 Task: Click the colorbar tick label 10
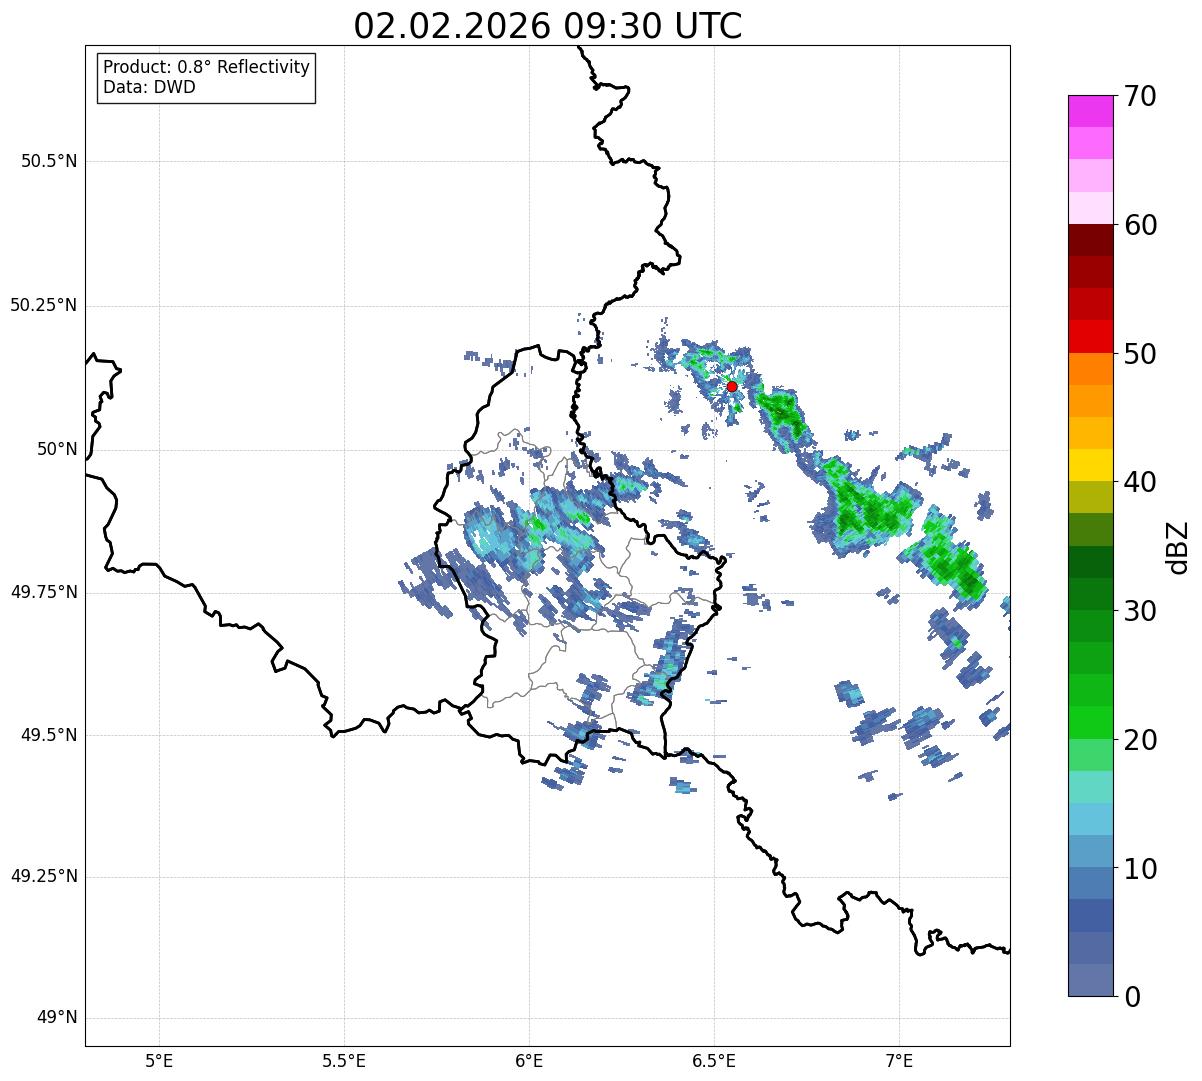1140,869
